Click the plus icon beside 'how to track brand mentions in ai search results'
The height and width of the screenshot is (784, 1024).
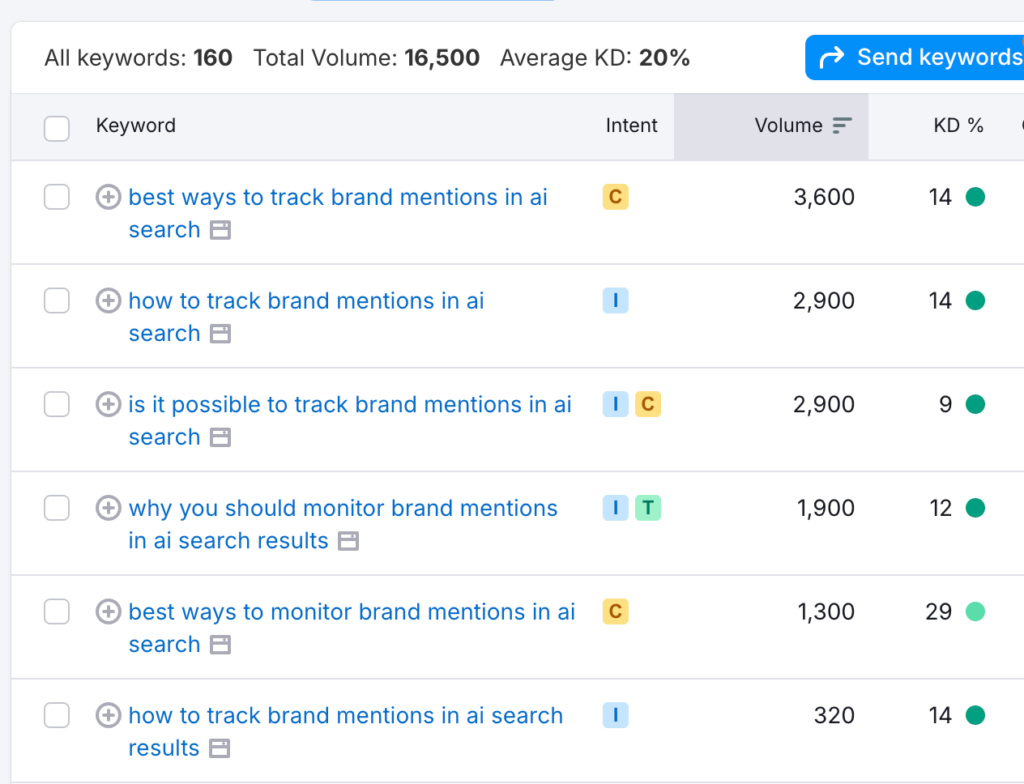pos(108,716)
